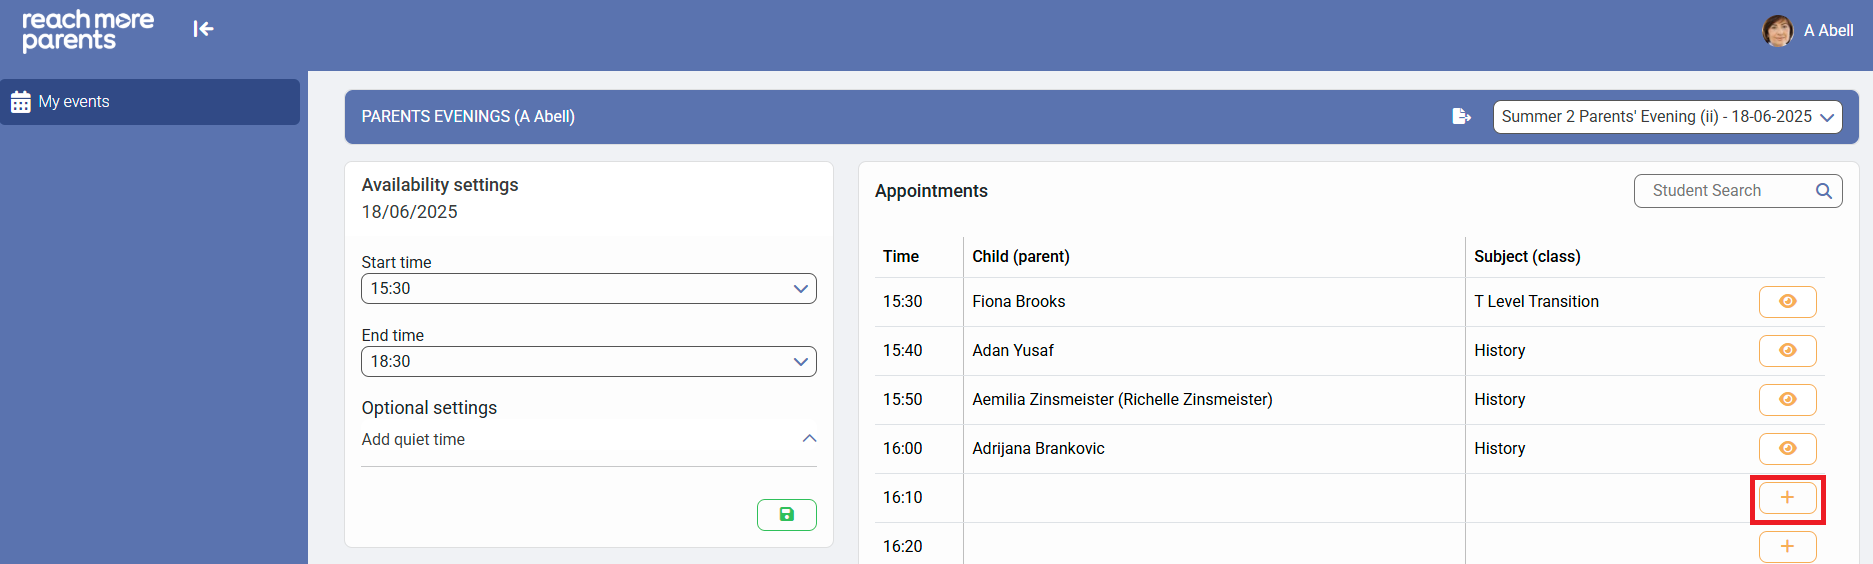Select My events in the sidebar
This screenshot has width=1873, height=564.
pyautogui.click(x=74, y=102)
